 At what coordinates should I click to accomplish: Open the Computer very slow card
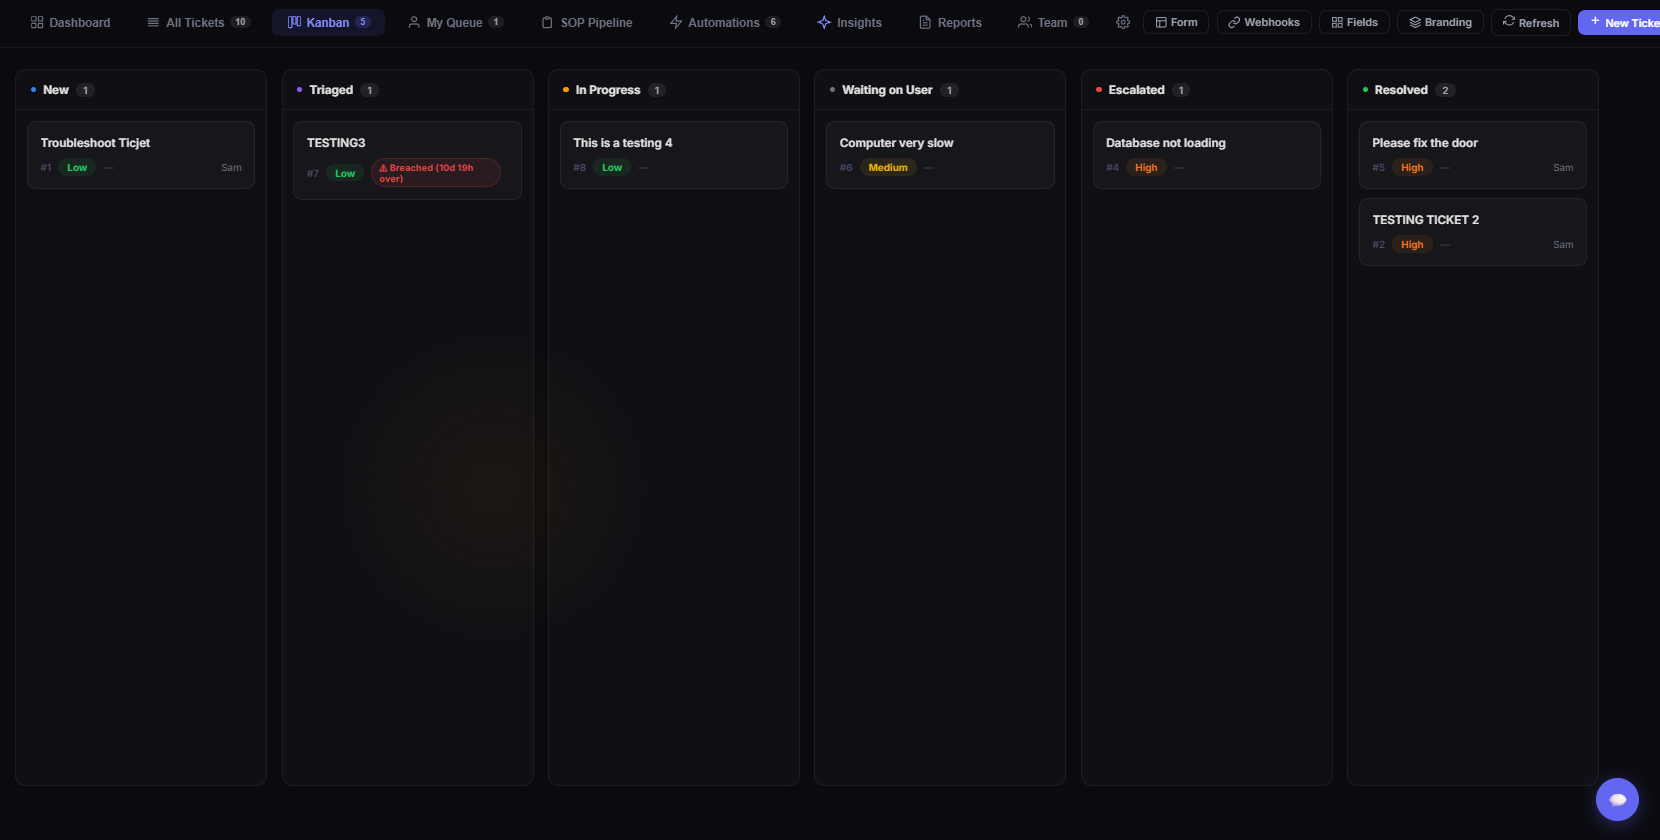940,154
